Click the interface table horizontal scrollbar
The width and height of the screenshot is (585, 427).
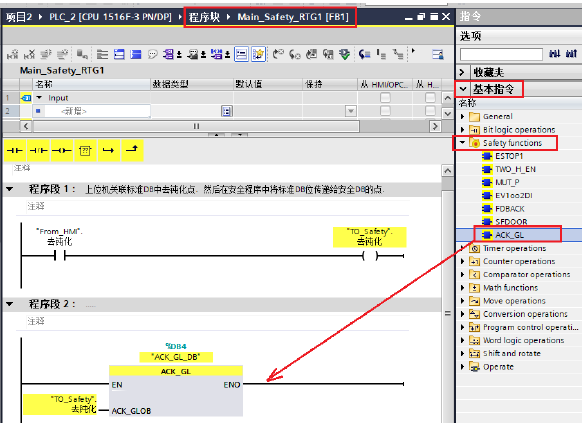(196, 126)
